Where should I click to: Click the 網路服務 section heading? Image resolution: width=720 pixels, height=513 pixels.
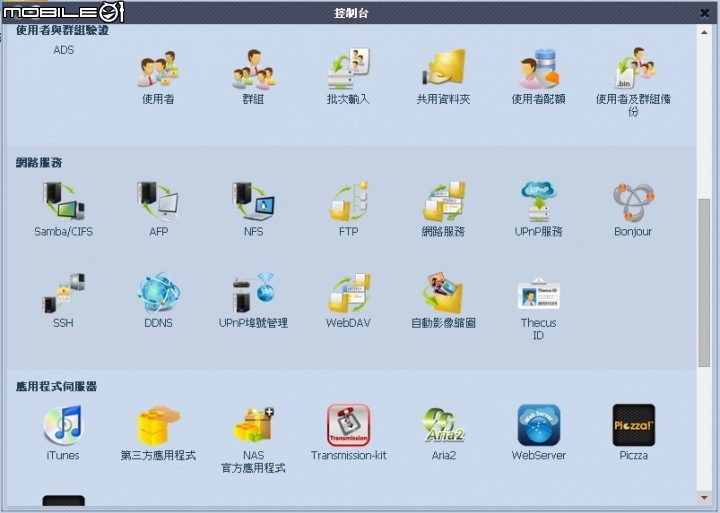[39, 163]
